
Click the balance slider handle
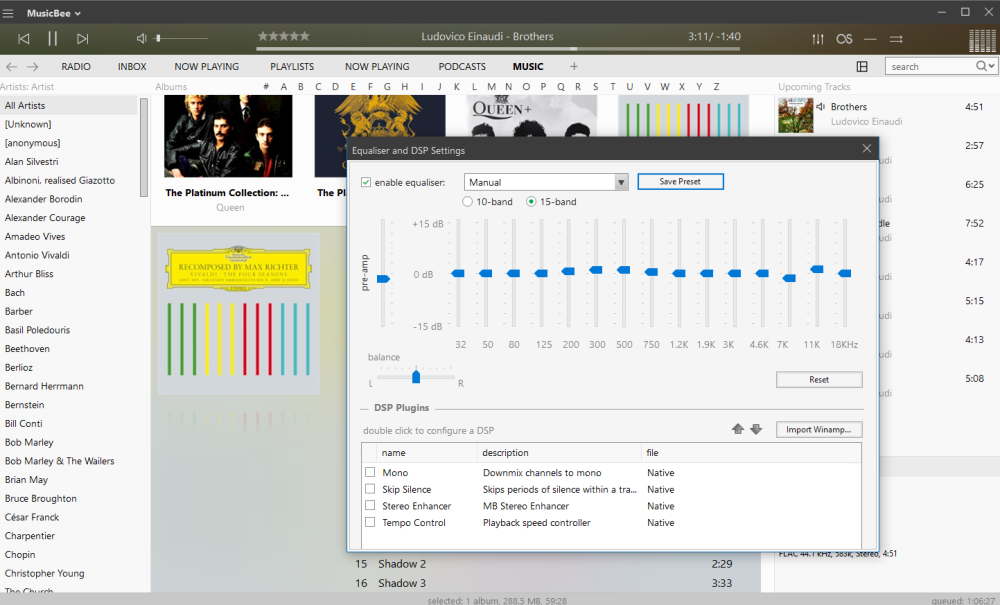point(416,377)
